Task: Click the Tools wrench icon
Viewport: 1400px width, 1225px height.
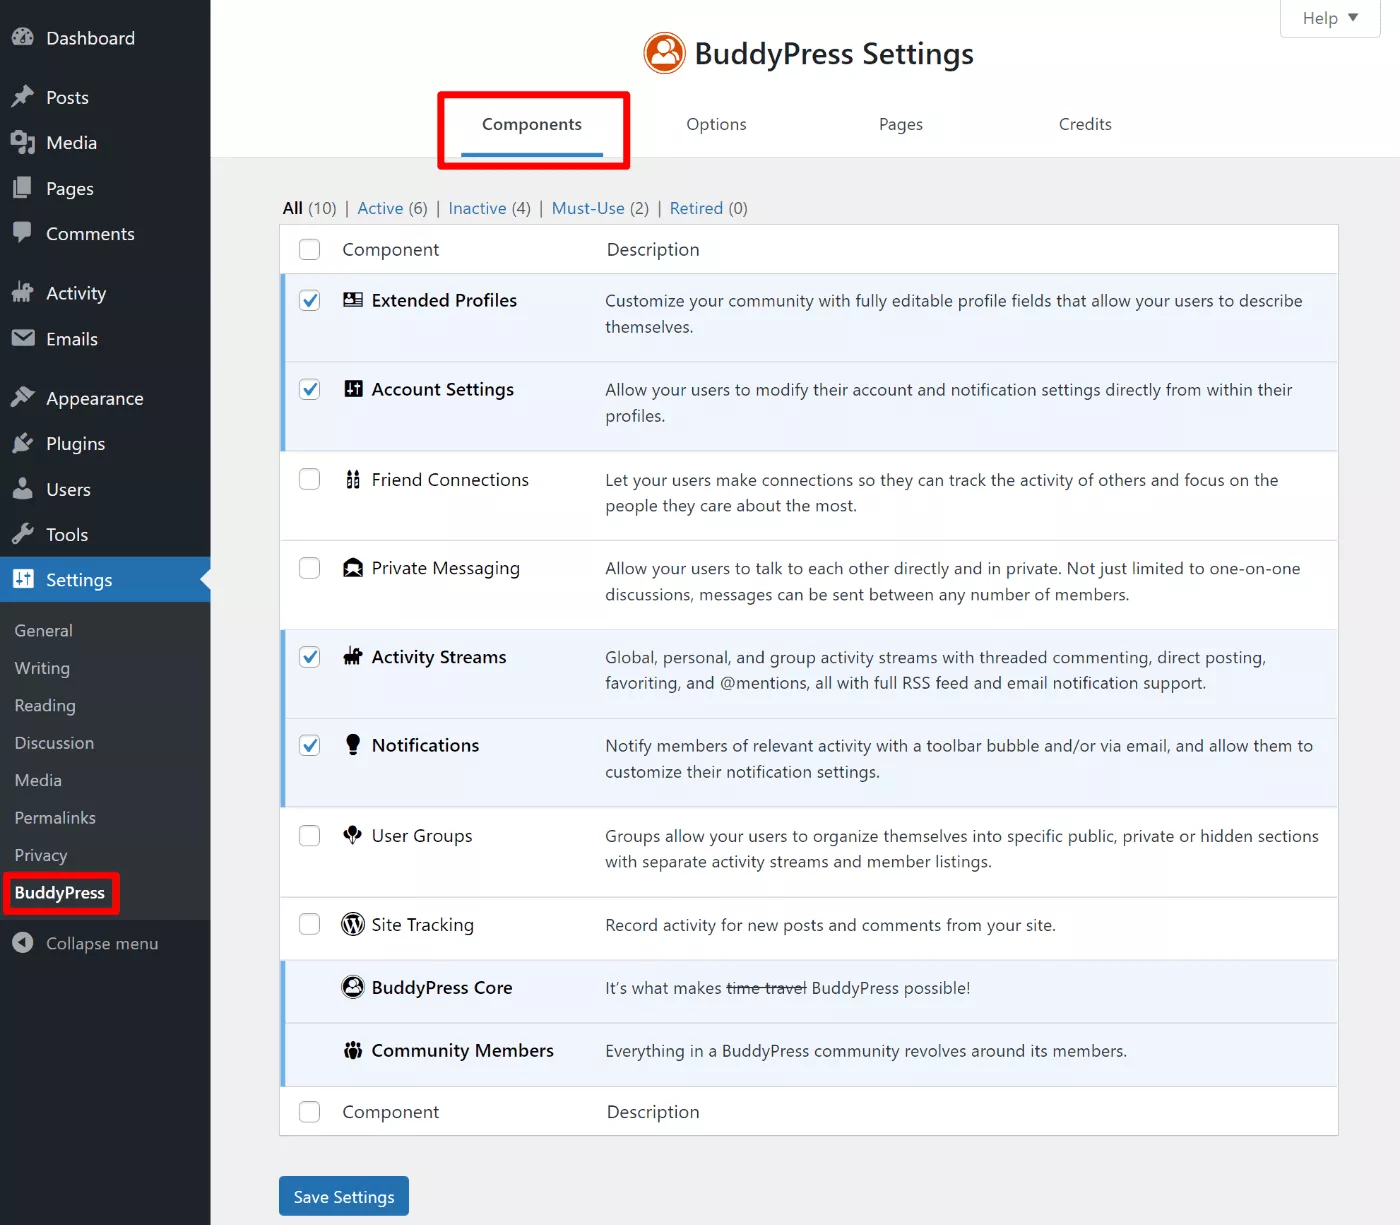Action: click(x=23, y=534)
